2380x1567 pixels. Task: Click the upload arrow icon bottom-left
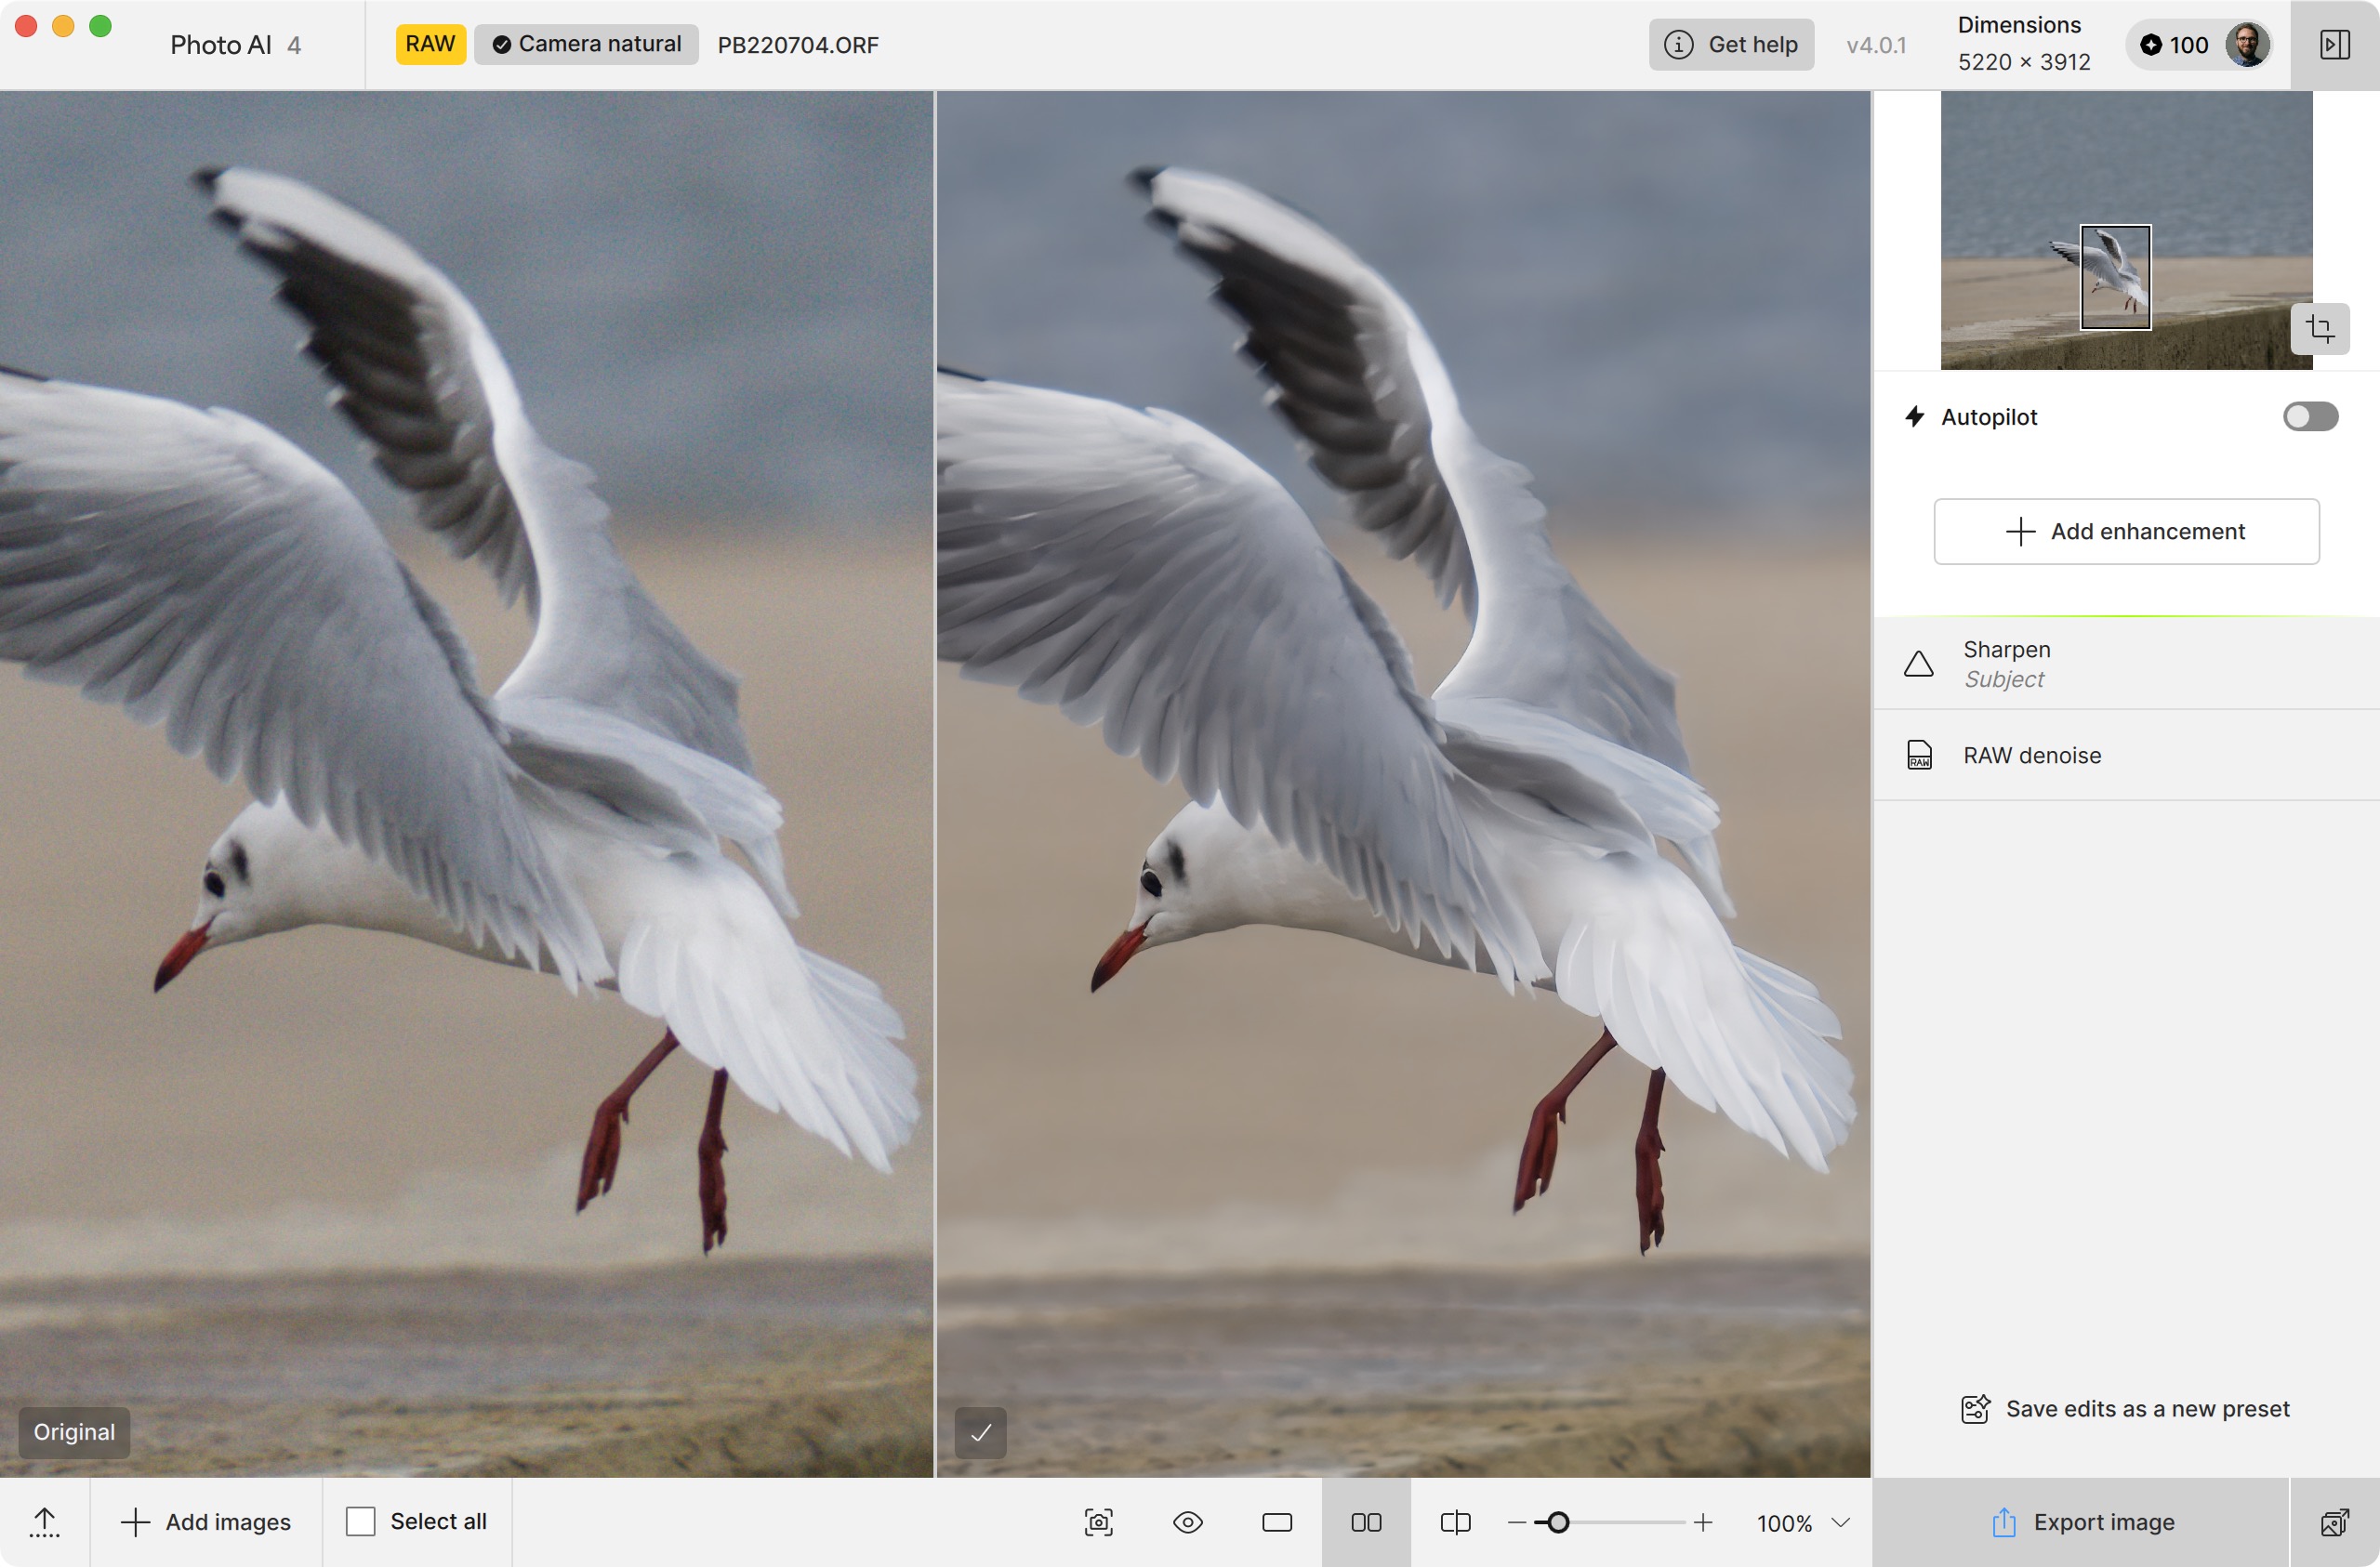pos(45,1521)
